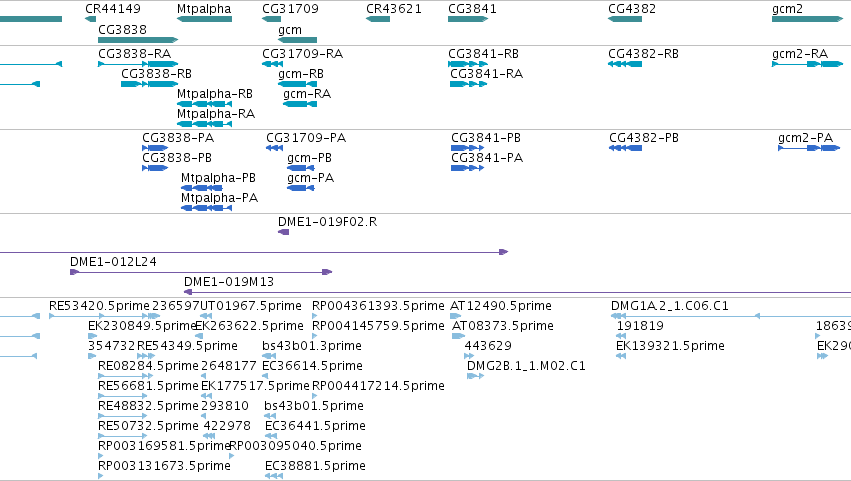The width and height of the screenshot is (851, 481).
Task: Select EST EK139321.5prime
Action: tap(670, 346)
